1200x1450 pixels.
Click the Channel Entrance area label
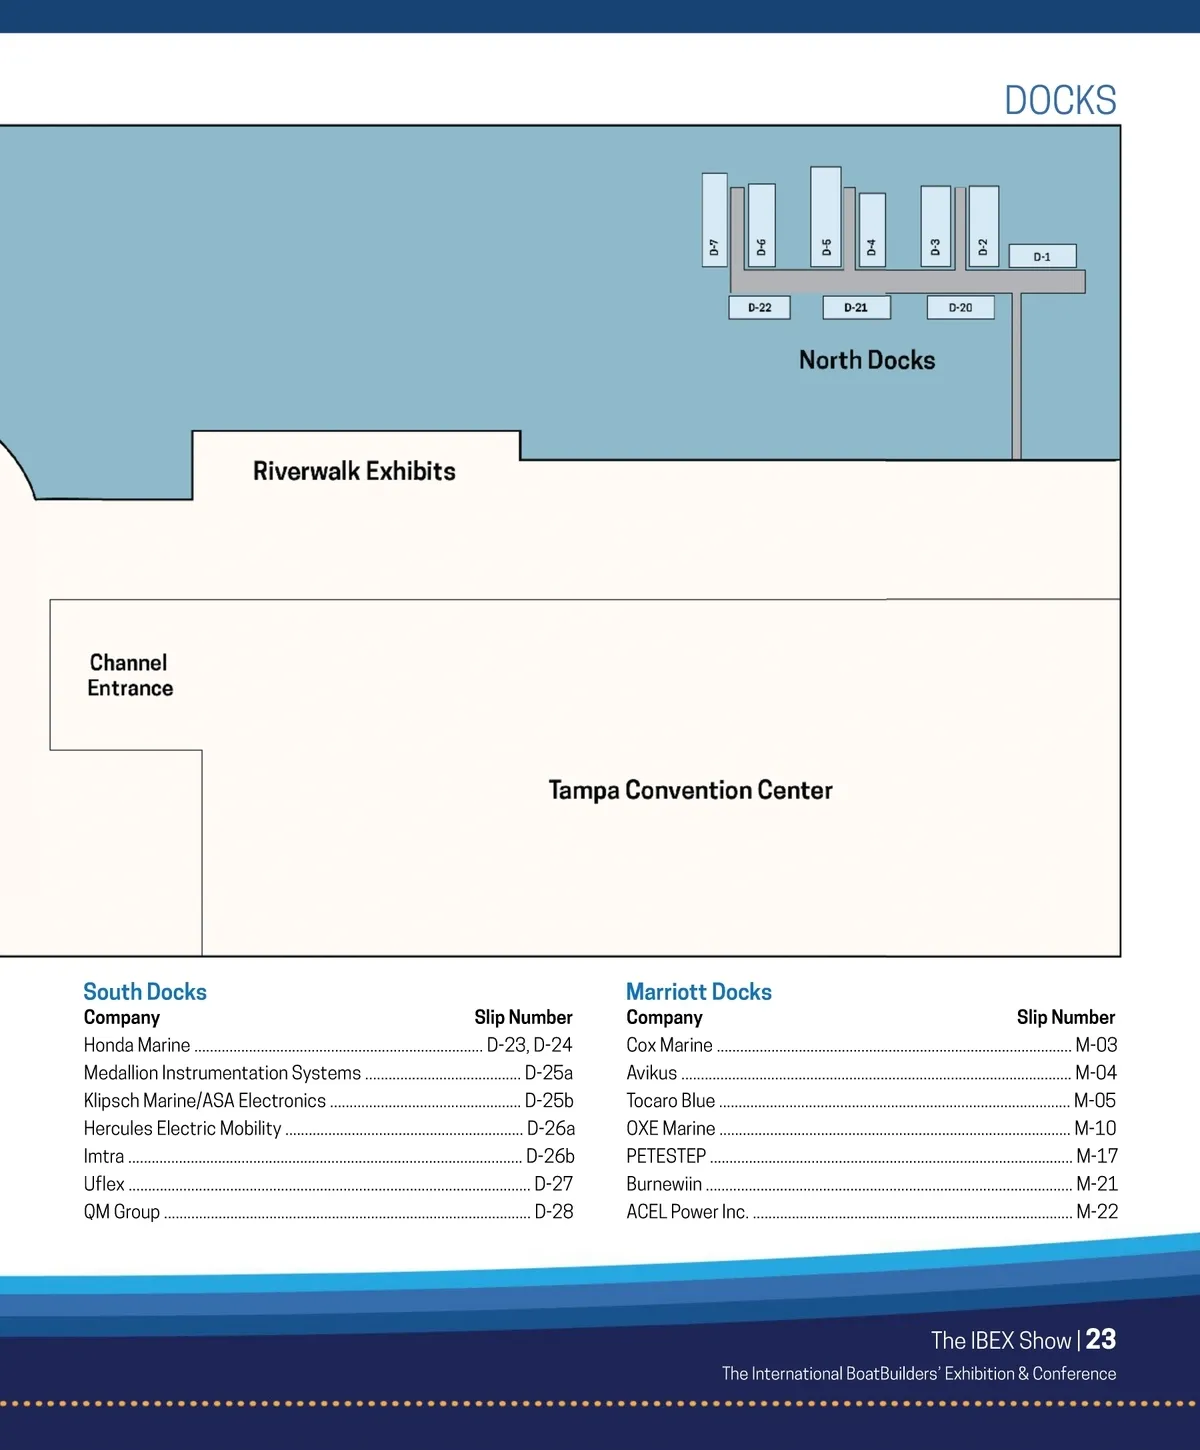coord(129,675)
